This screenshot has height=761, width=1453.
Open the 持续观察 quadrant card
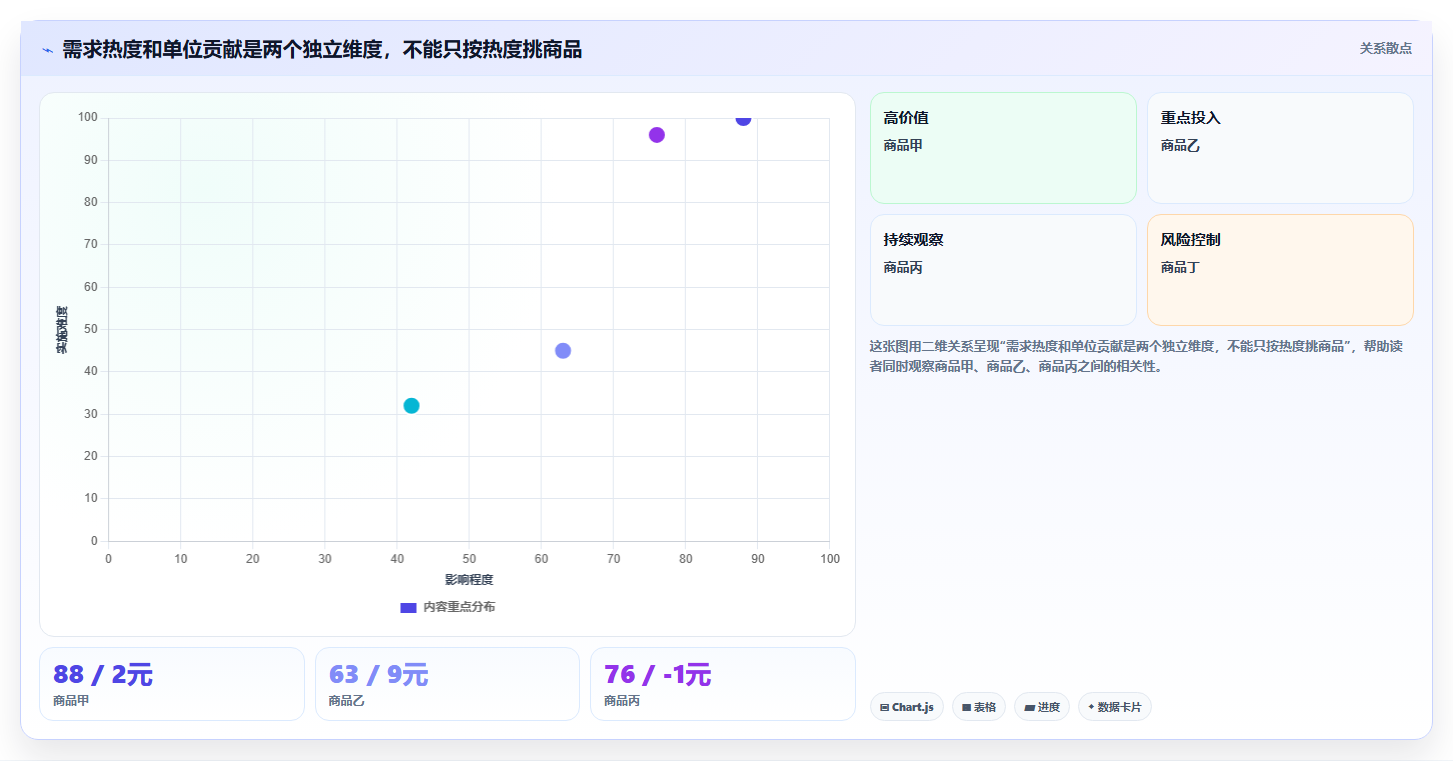(x=1003, y=270)
